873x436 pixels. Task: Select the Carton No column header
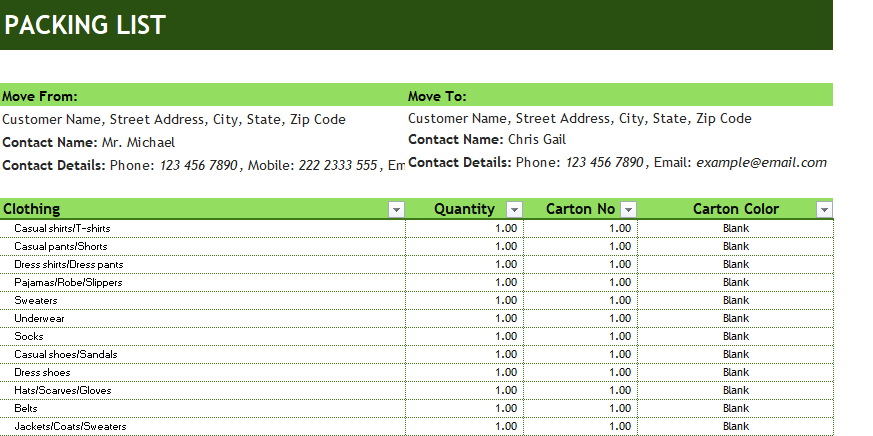point(580,209)
